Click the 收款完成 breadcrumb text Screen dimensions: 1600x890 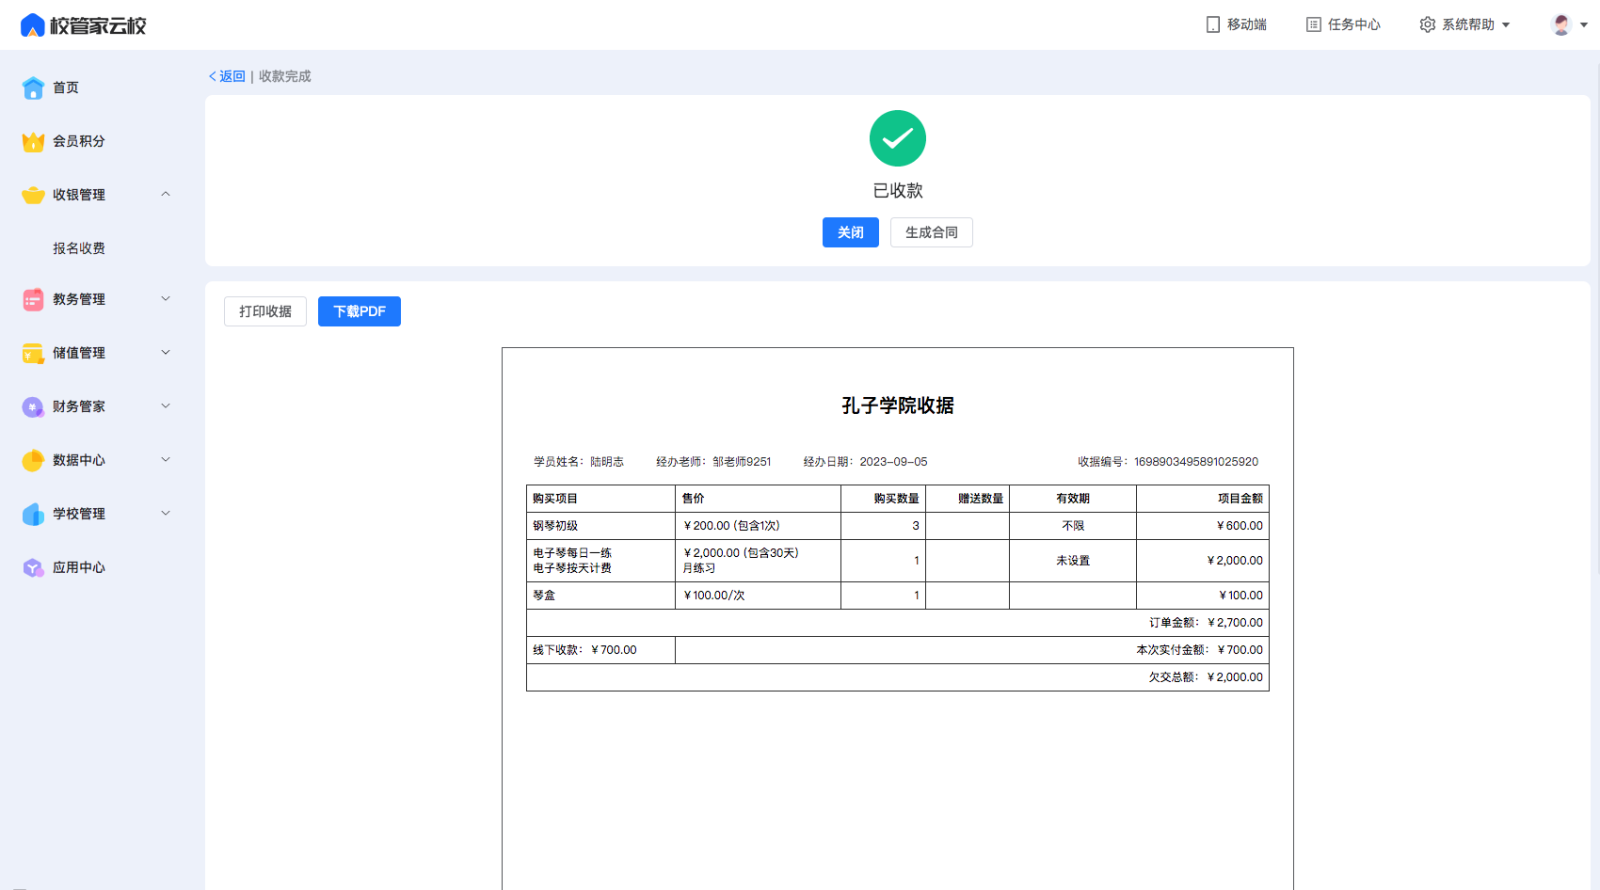point(285,76)
